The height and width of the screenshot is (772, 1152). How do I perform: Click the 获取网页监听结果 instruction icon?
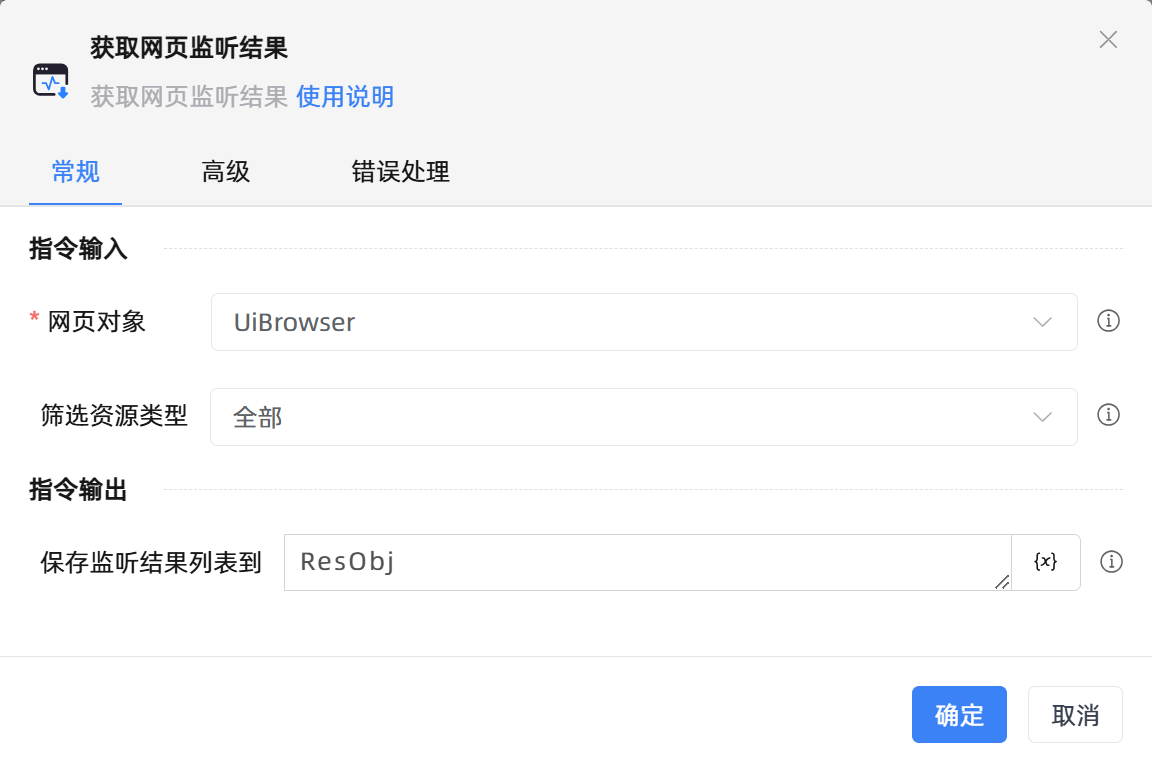pyautogui.click(x=50, y=77)
